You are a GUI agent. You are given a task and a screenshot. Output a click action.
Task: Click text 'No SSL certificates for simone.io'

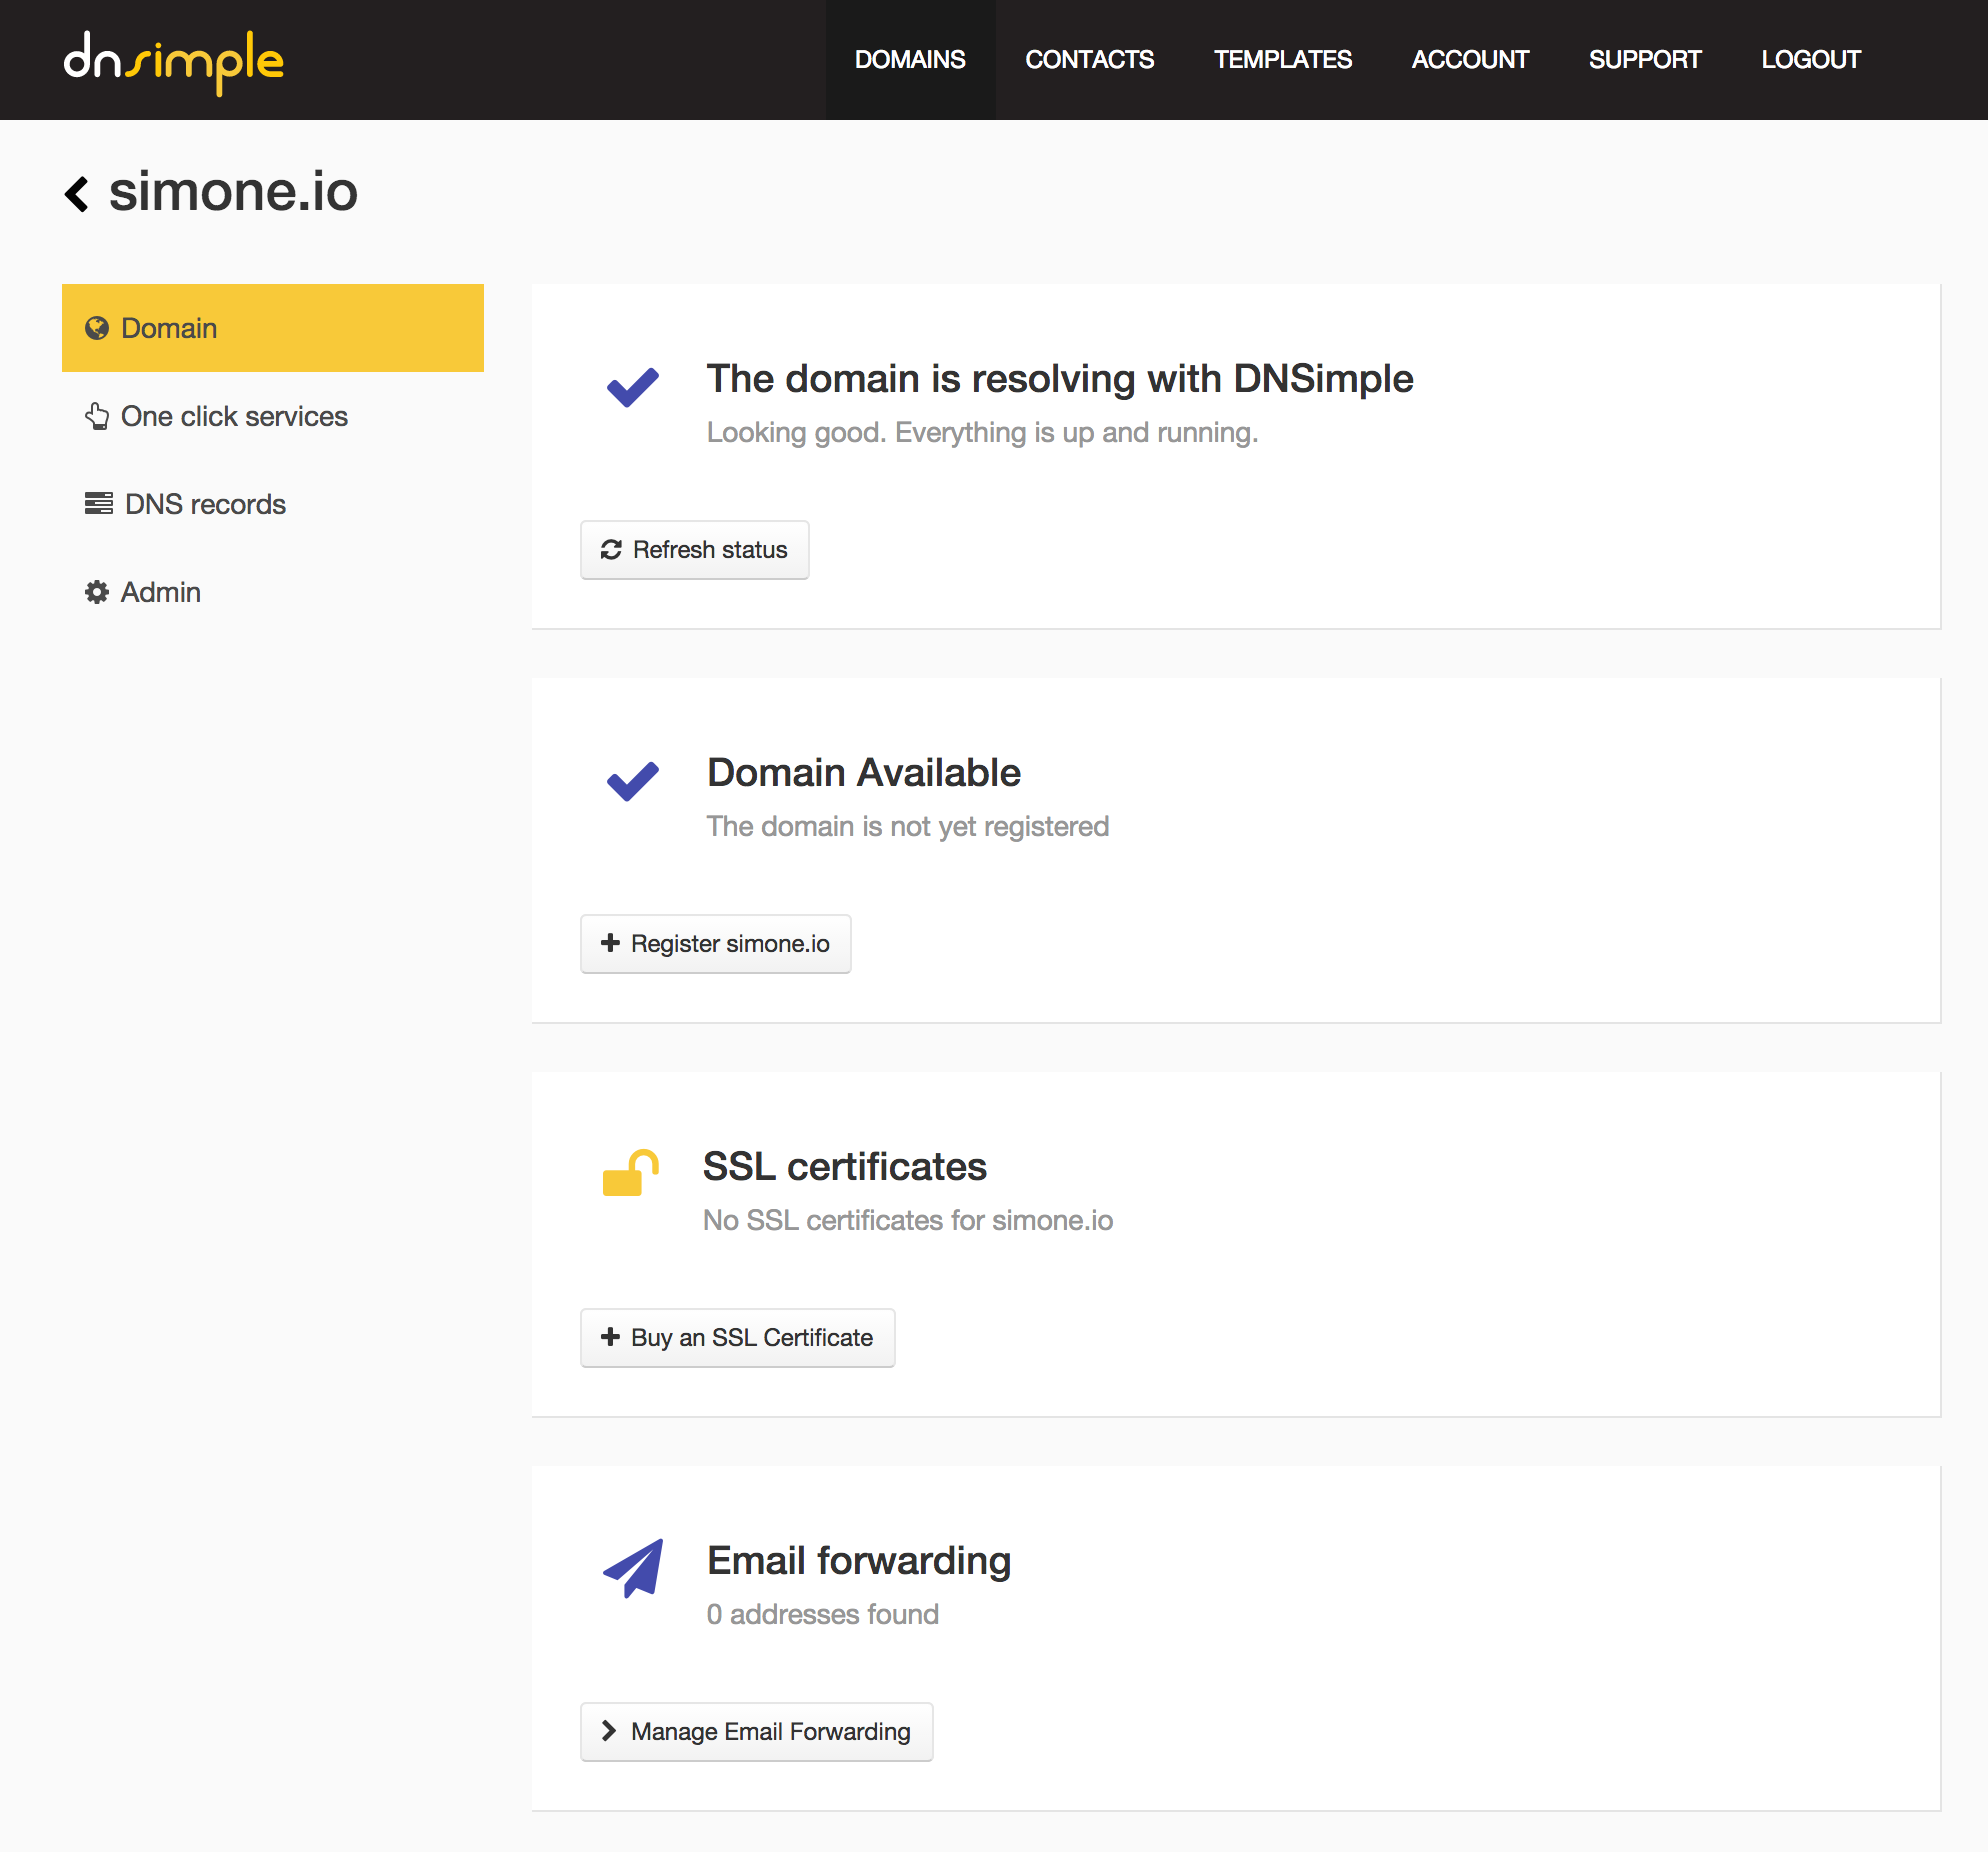[908, 1221]
